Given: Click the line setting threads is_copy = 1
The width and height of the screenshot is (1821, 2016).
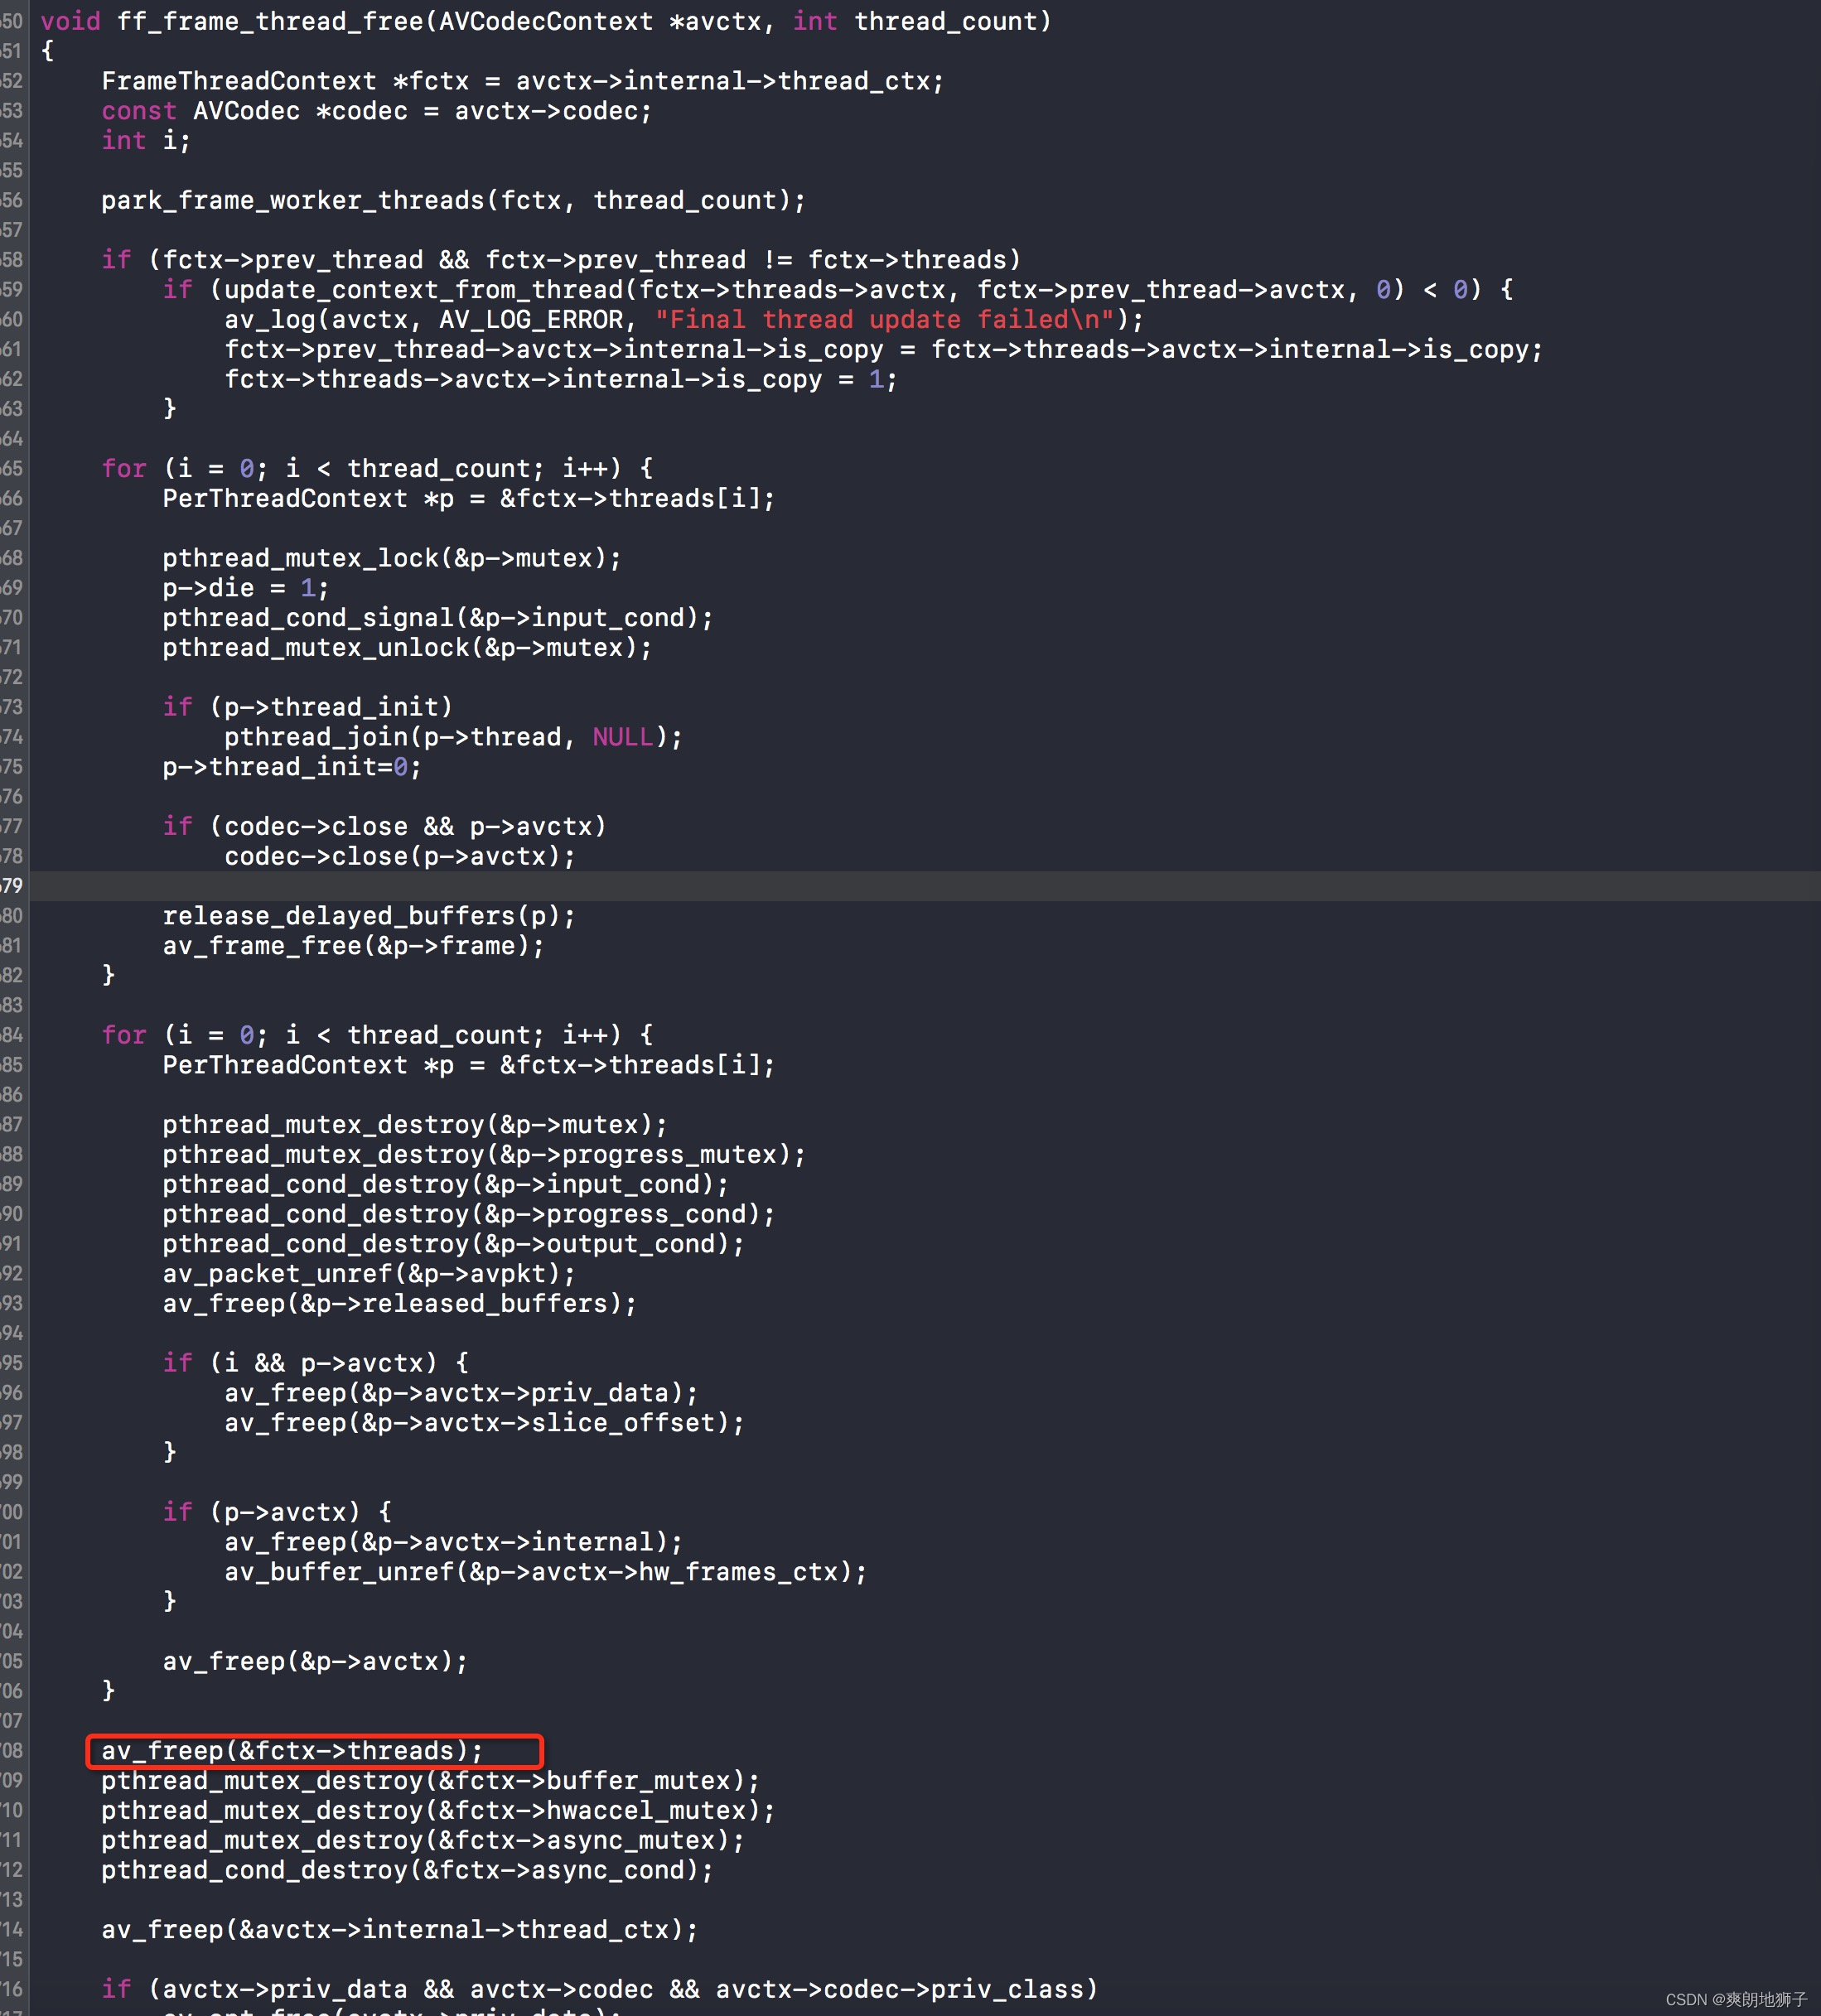Looking at the screenshot, I should click(x=561, y=380).
